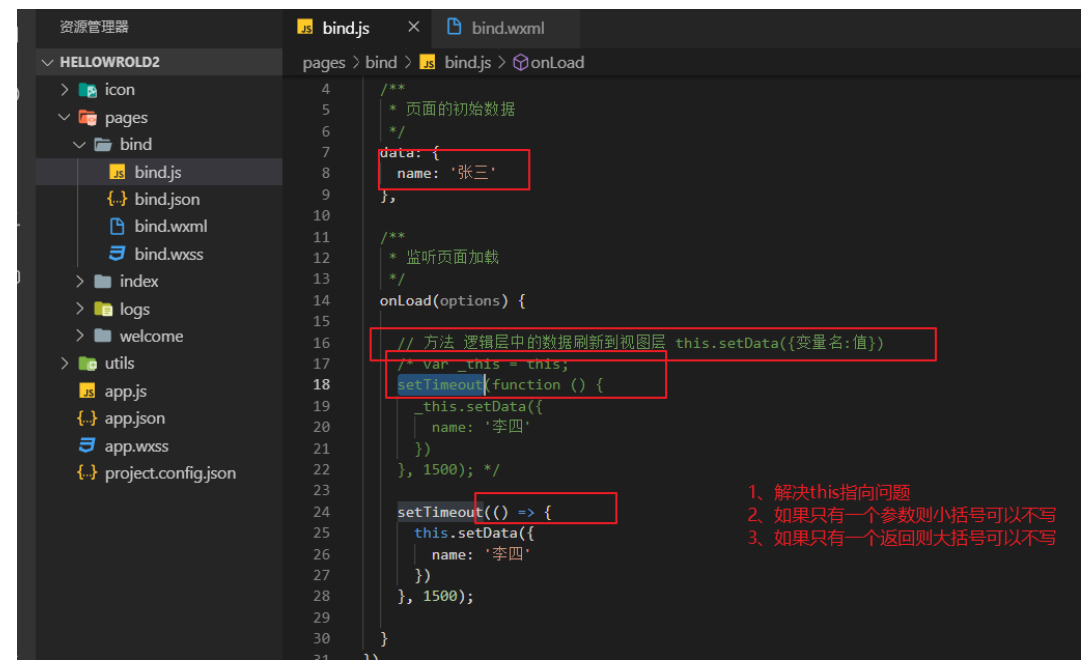Click the JS icon on the bind.js tab
The height and width of the screenshot is (666, 1090).
point(307,27)
